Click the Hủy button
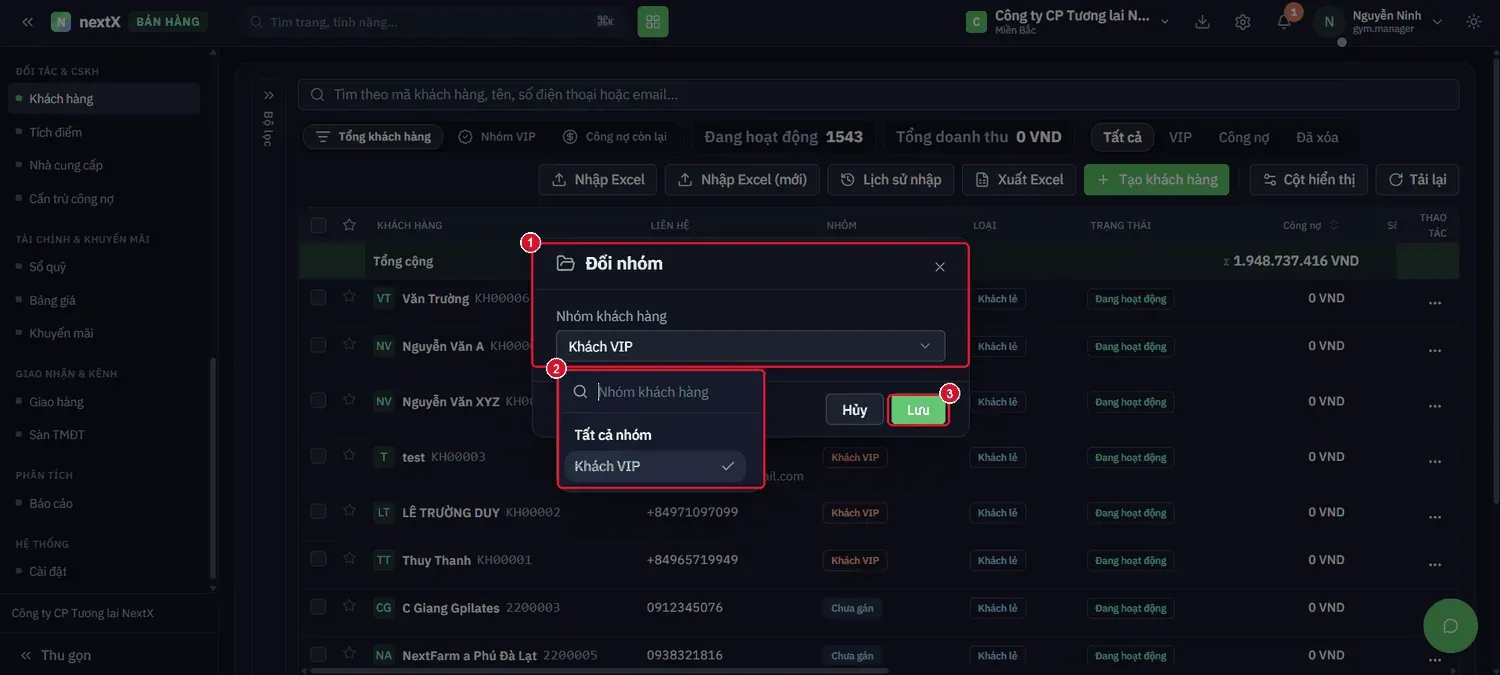This screenshot has width=1500, height=675. (855, 410)
